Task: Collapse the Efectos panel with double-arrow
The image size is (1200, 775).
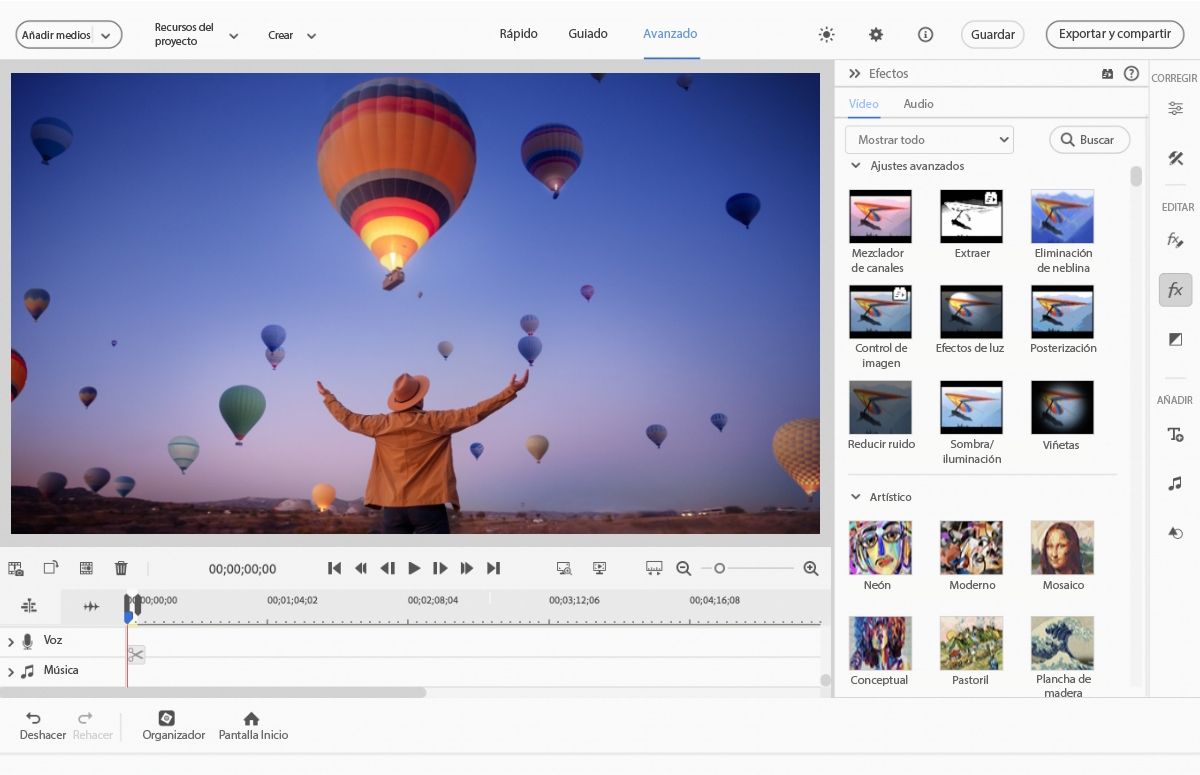Action: (855, 74)
